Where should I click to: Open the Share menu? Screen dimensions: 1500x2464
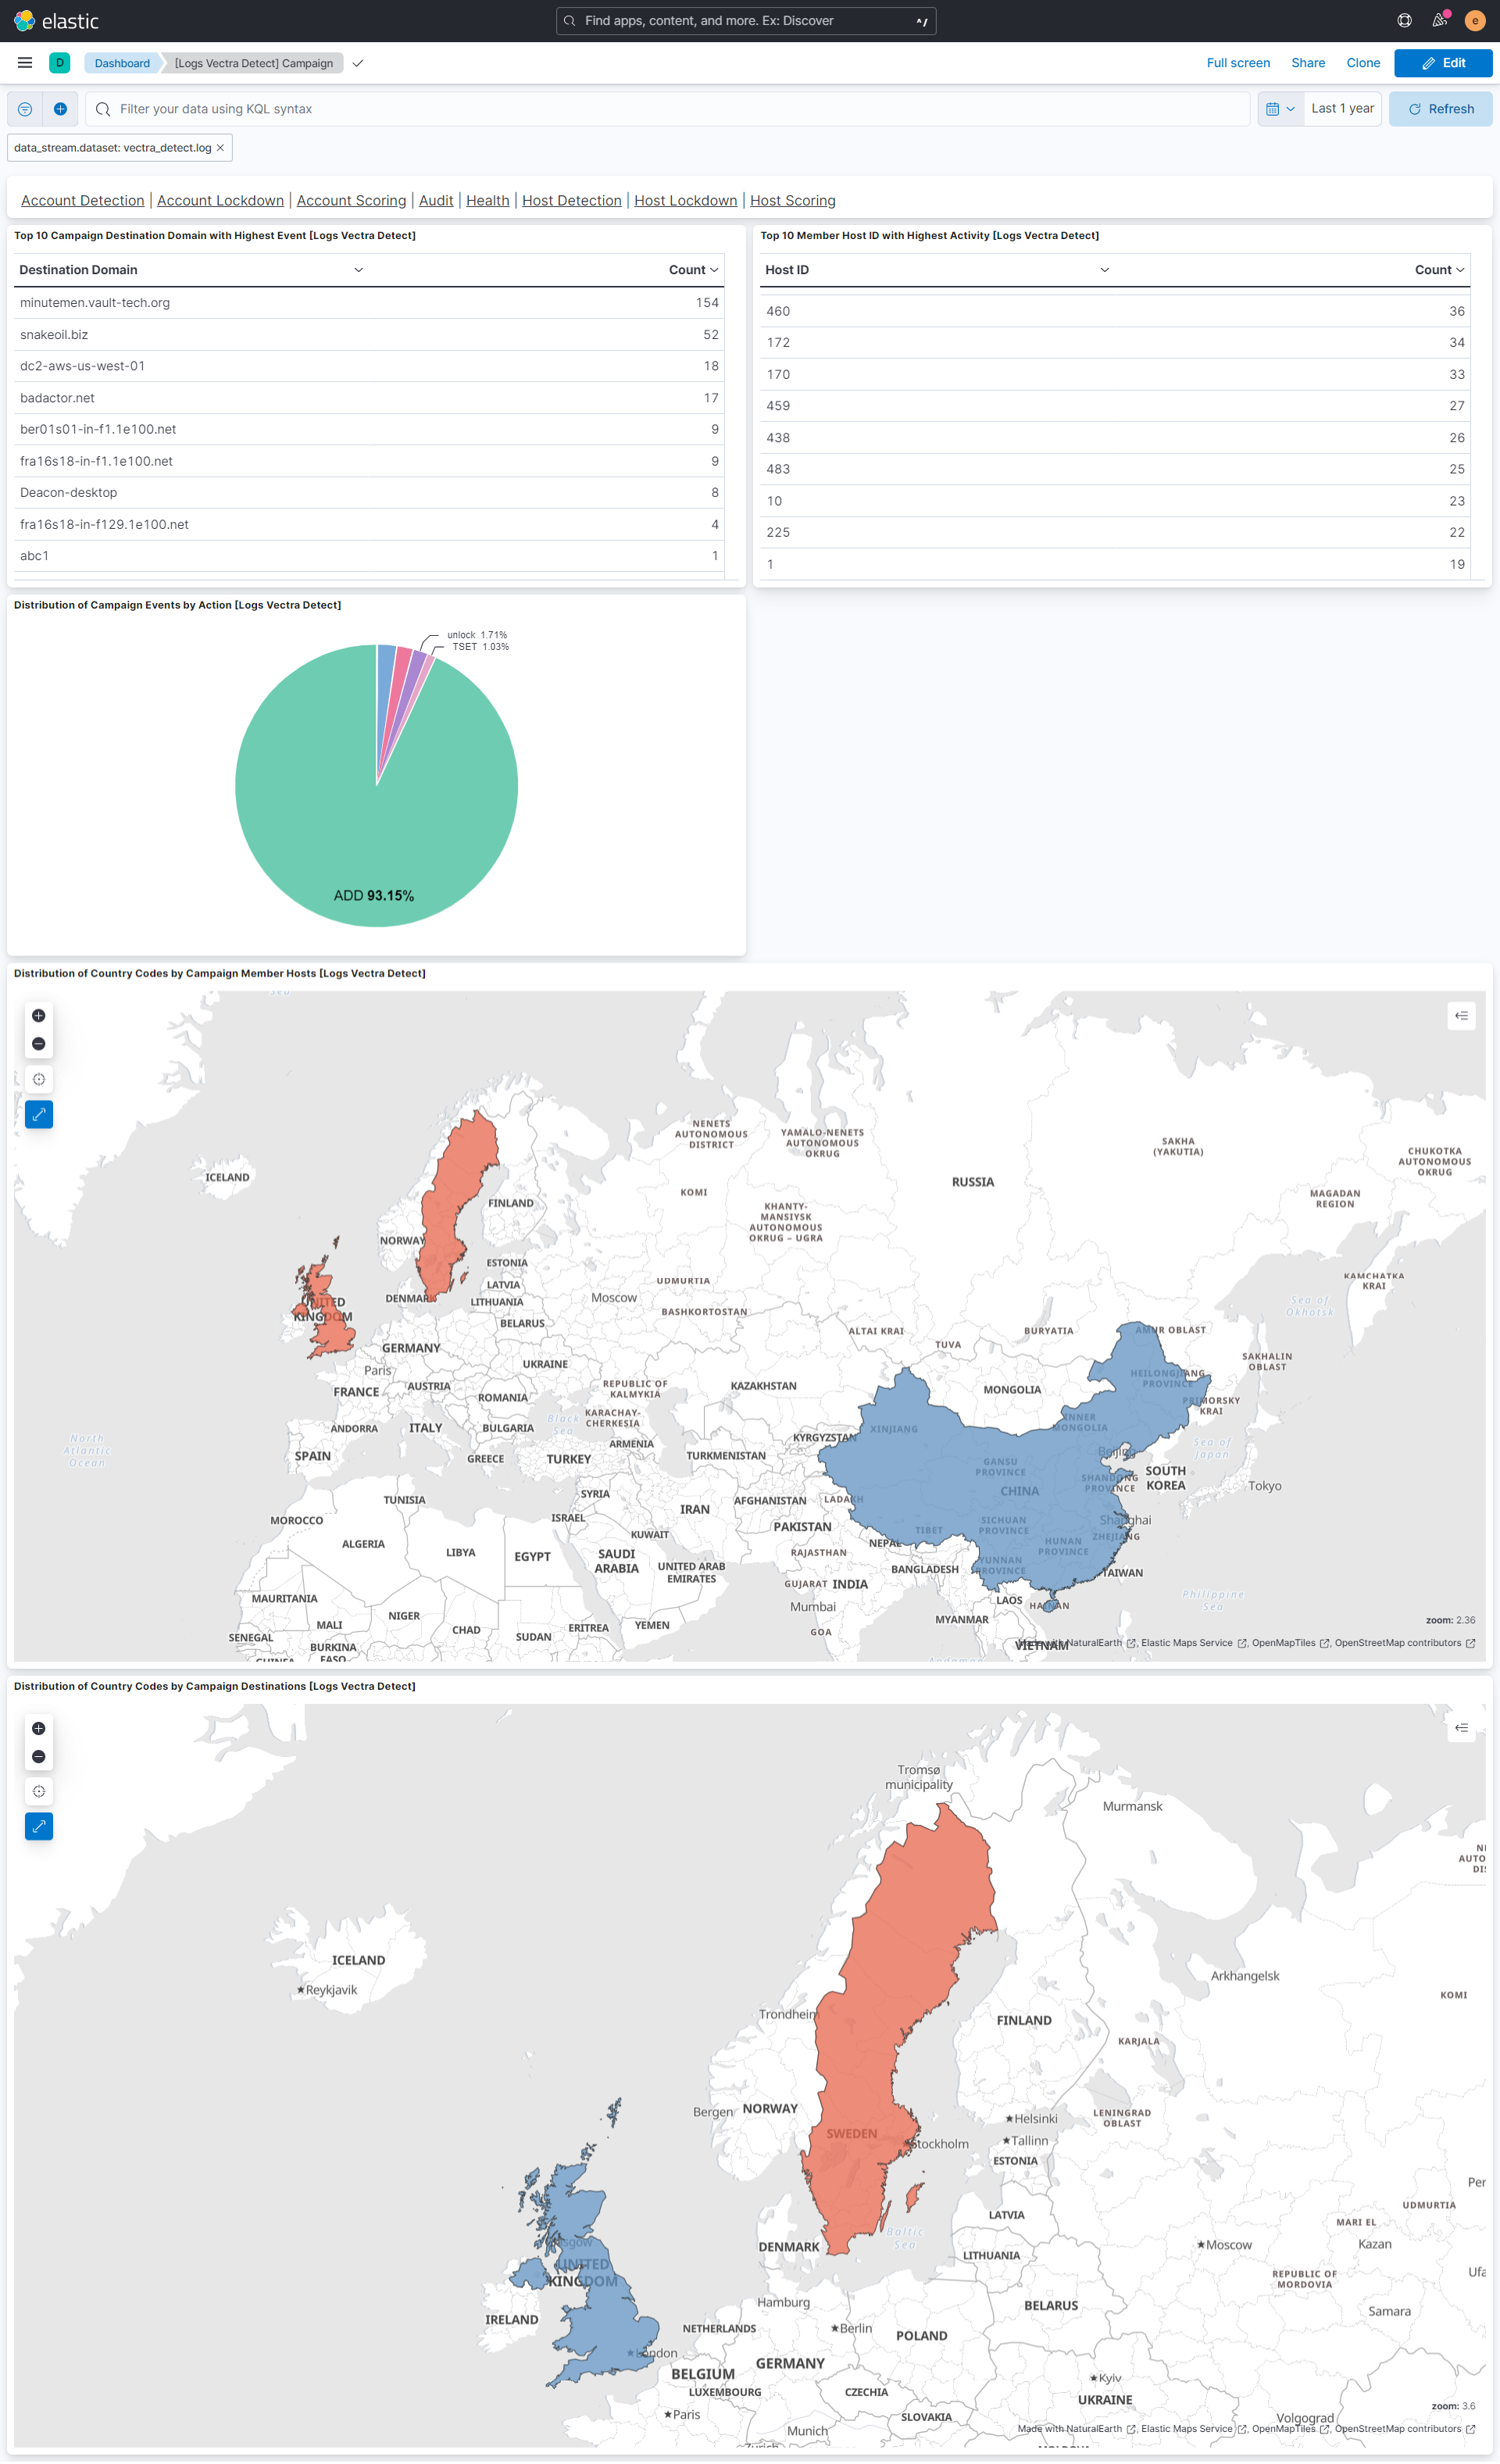point(1308,63)
